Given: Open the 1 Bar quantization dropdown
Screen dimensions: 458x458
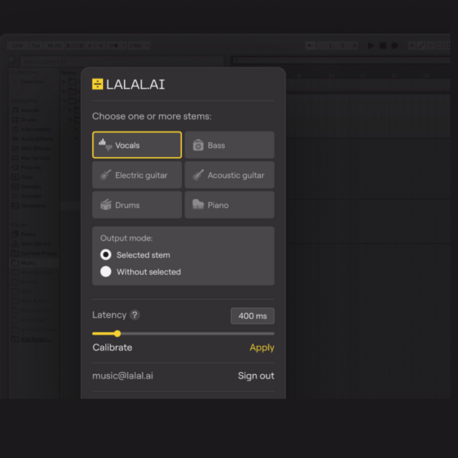Looking at the screenshot, I should coord(139,45).
